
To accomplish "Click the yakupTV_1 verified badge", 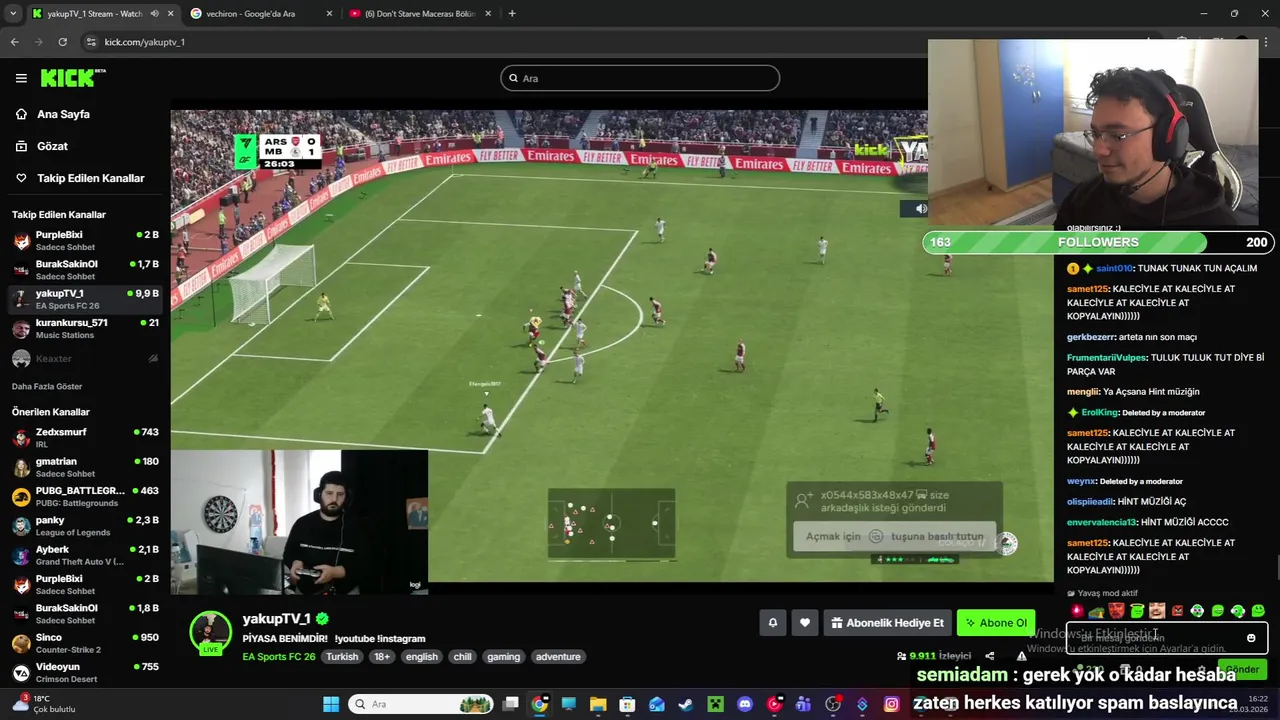I will (x=322, y=619).
